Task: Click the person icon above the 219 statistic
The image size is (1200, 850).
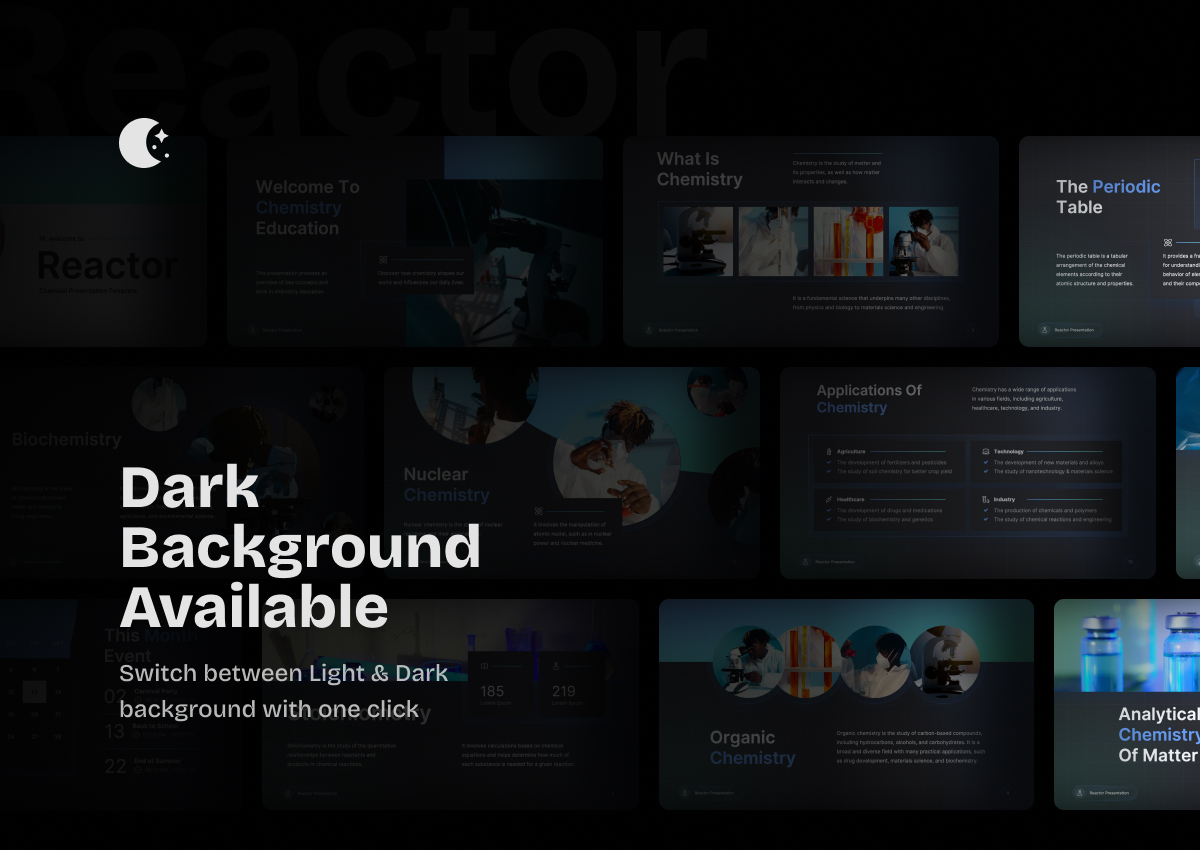Action: pyautogui.click(x=554, y=667)
